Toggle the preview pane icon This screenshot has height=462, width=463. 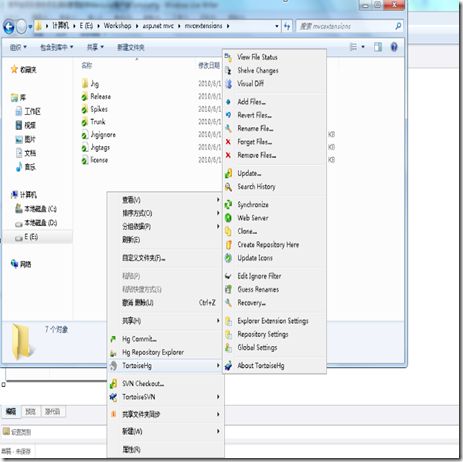pyautogui.click(x=378, y=47)
